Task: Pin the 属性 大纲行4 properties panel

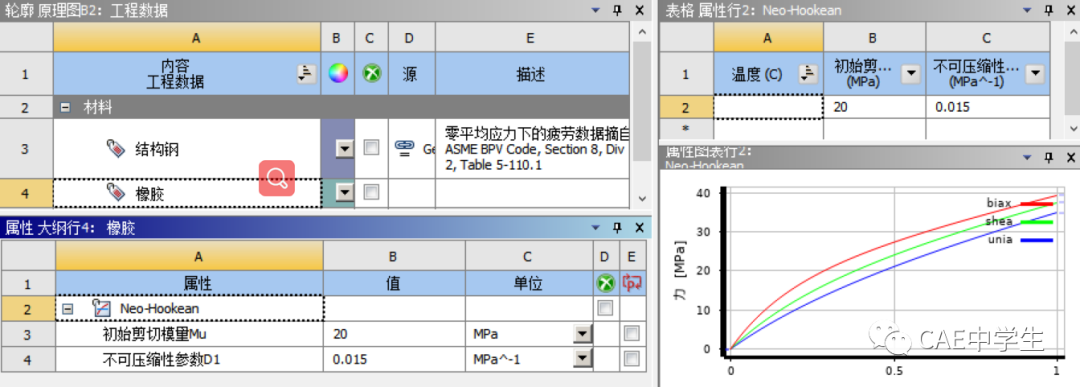Action: tap(617, 228)
